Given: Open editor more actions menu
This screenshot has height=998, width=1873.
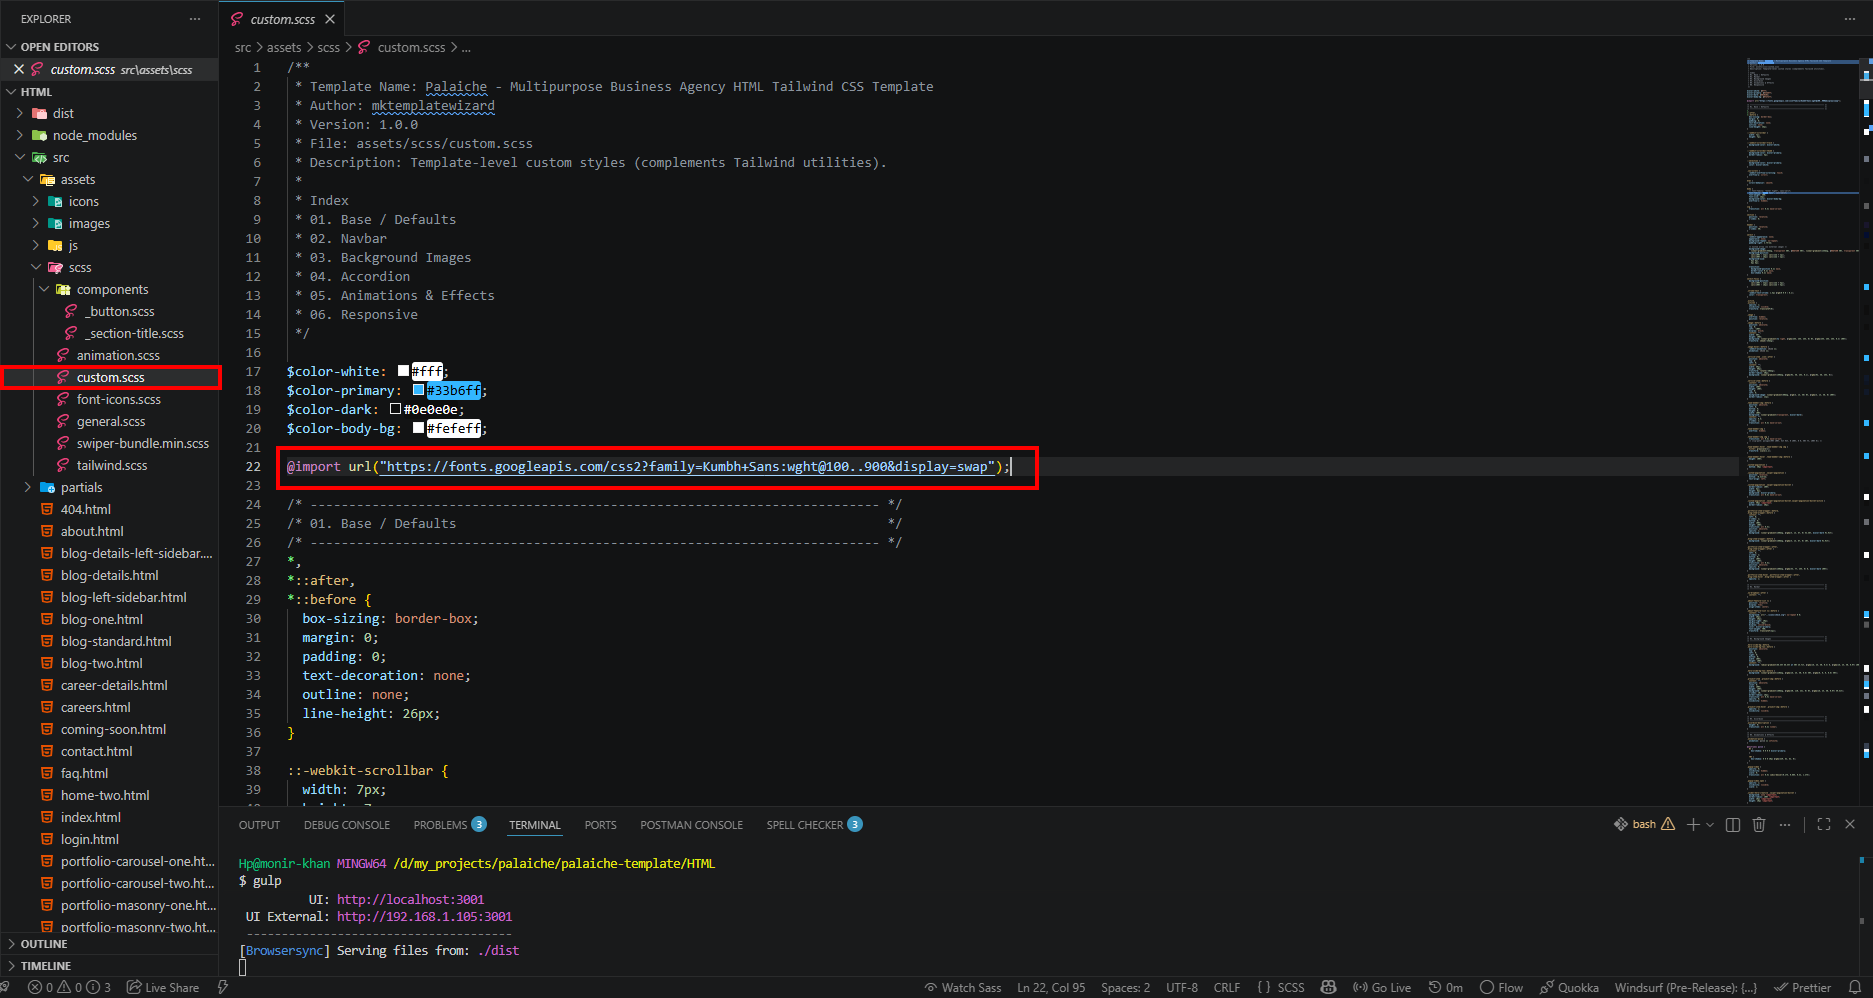Looking at the screenshot, I should (x=1849, y=19).
